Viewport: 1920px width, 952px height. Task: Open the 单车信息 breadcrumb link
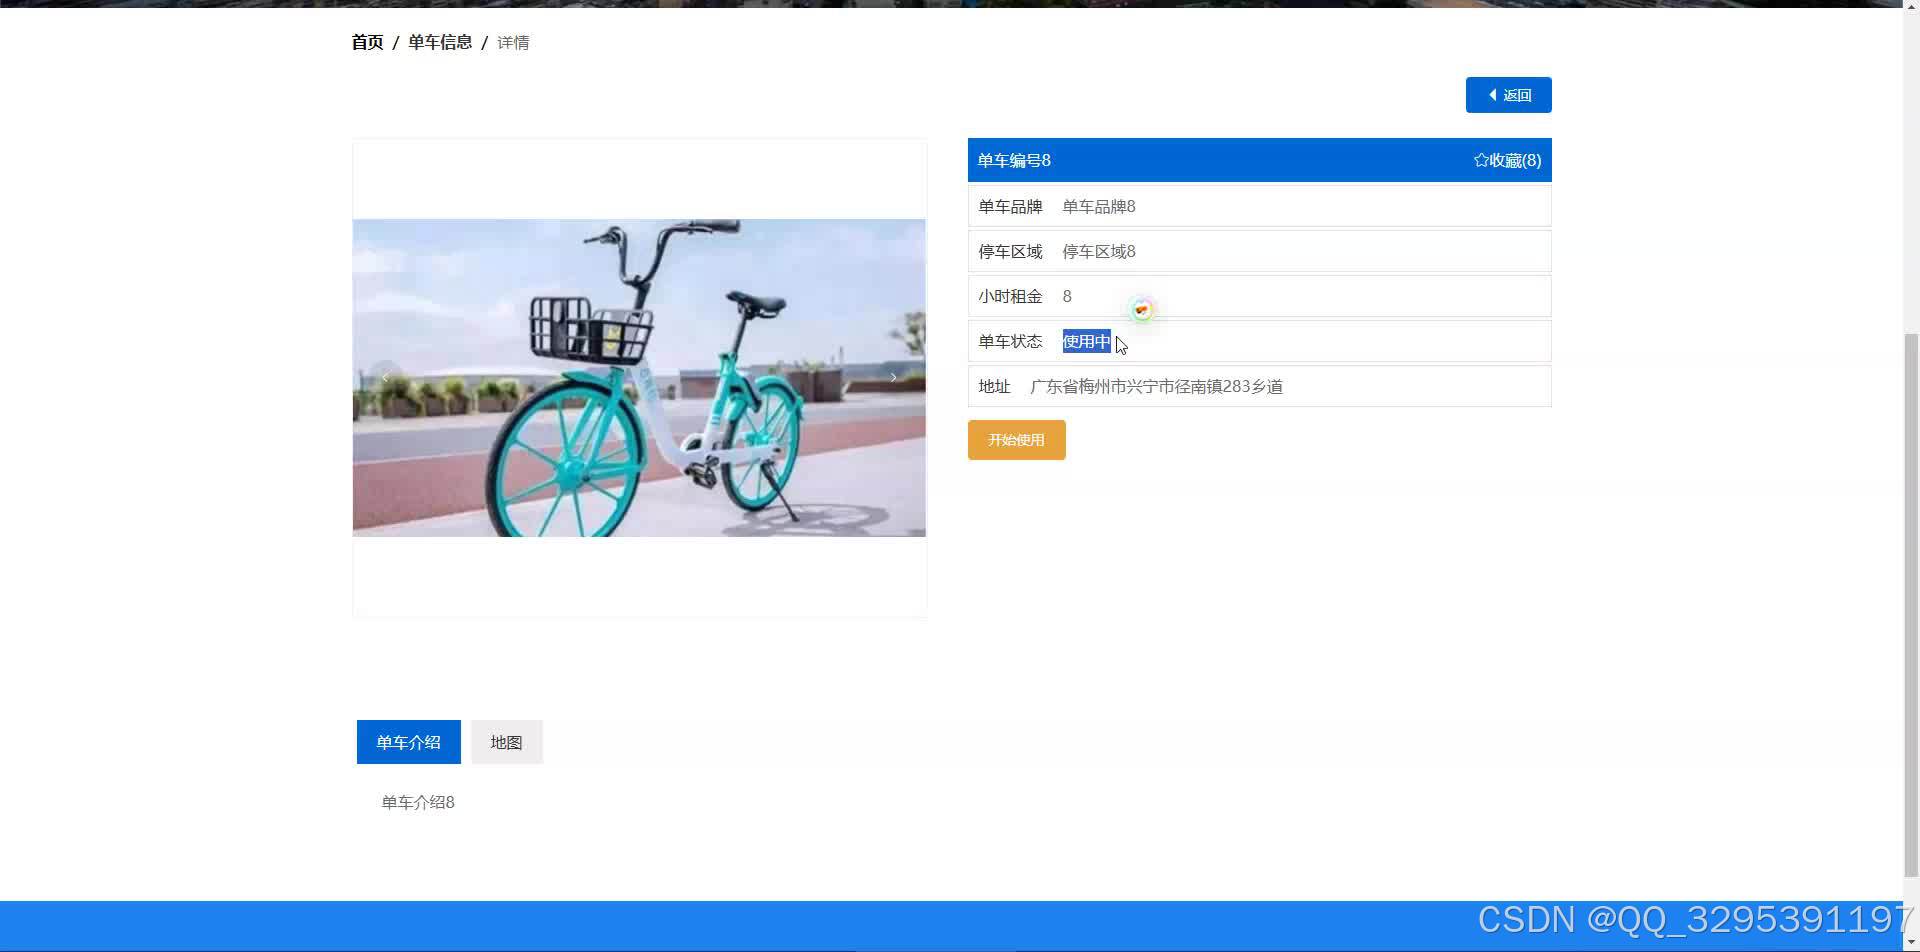pos(440,42)
